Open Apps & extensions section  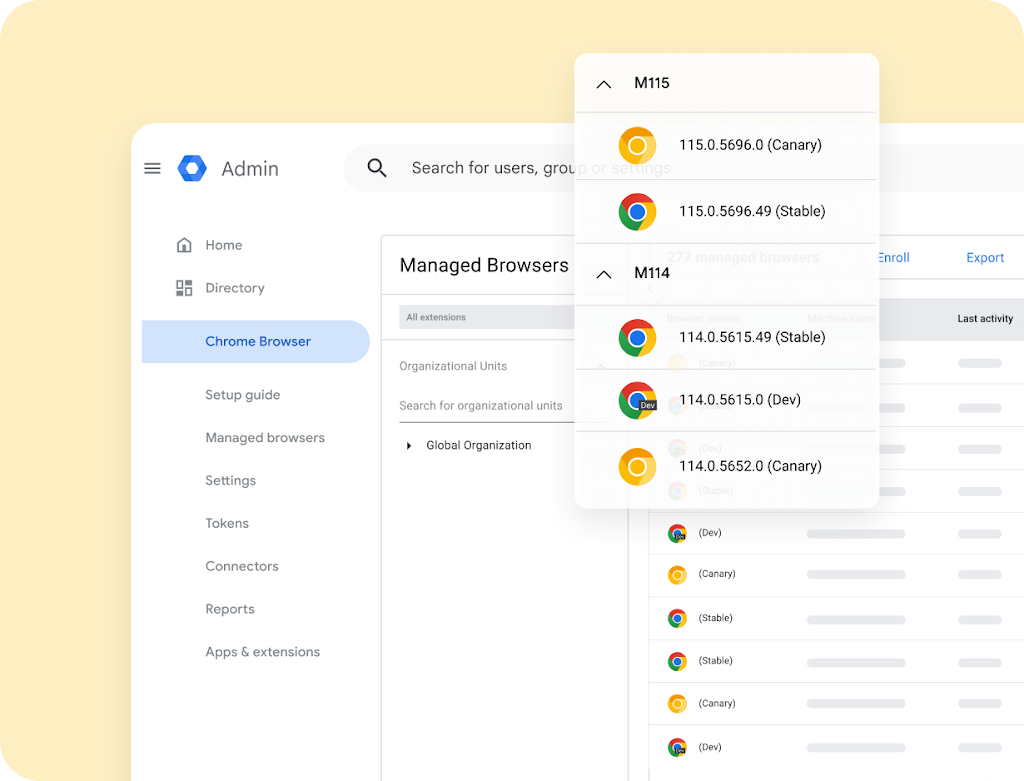click(x=262, y=652)
